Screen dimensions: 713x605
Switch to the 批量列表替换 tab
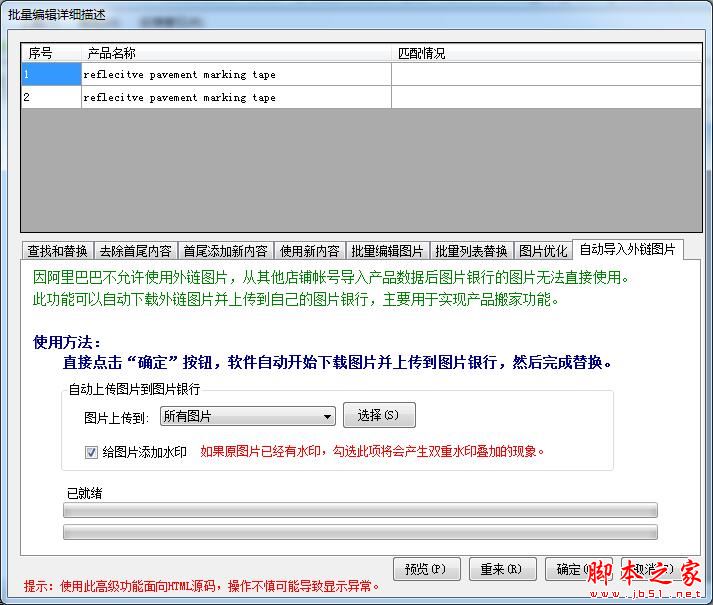pyautogui.click(x=472, y=251)
